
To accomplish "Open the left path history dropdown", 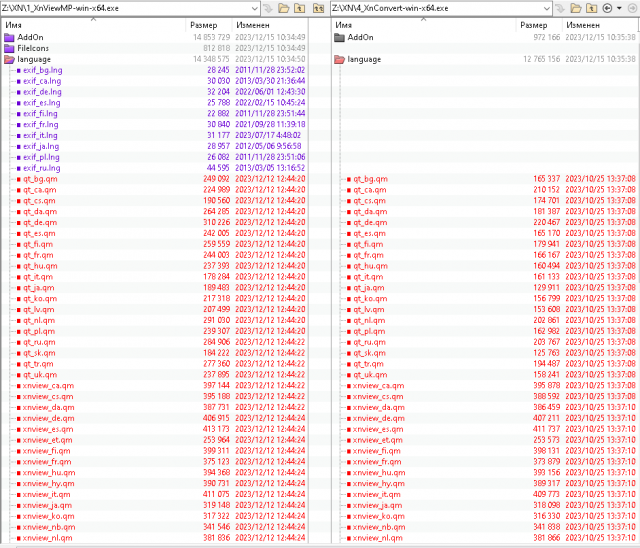I will click(x=254, y=8).
